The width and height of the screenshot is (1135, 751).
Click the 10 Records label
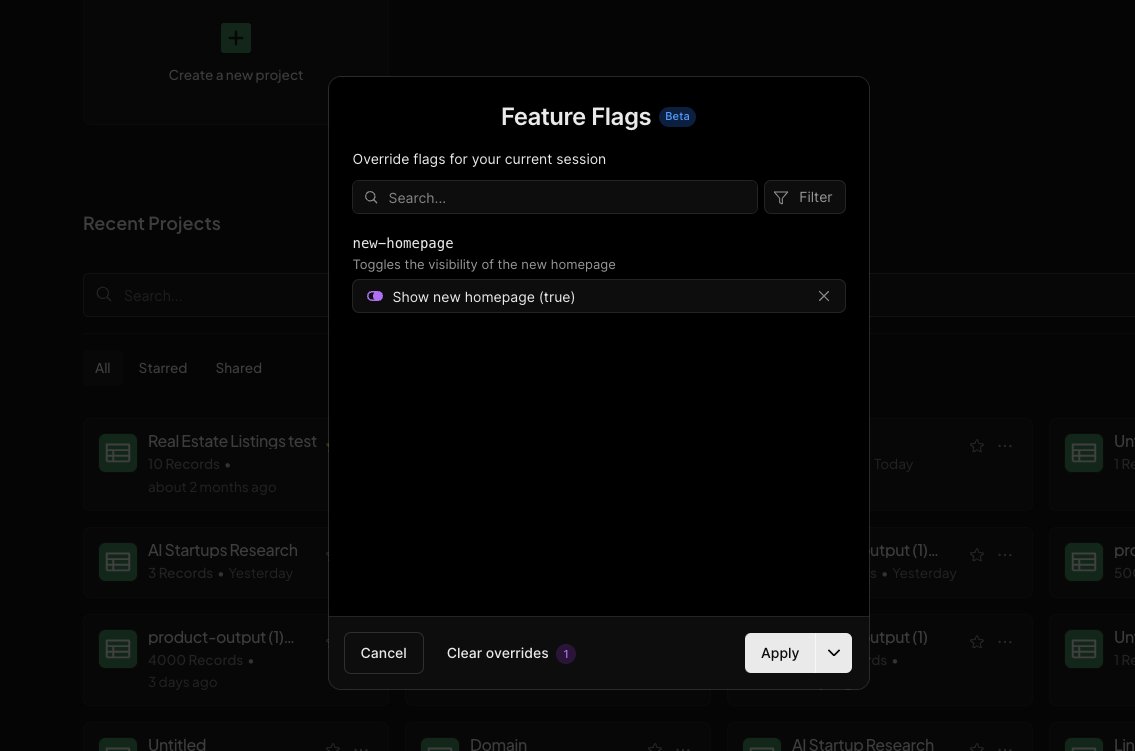pos(184,464)
